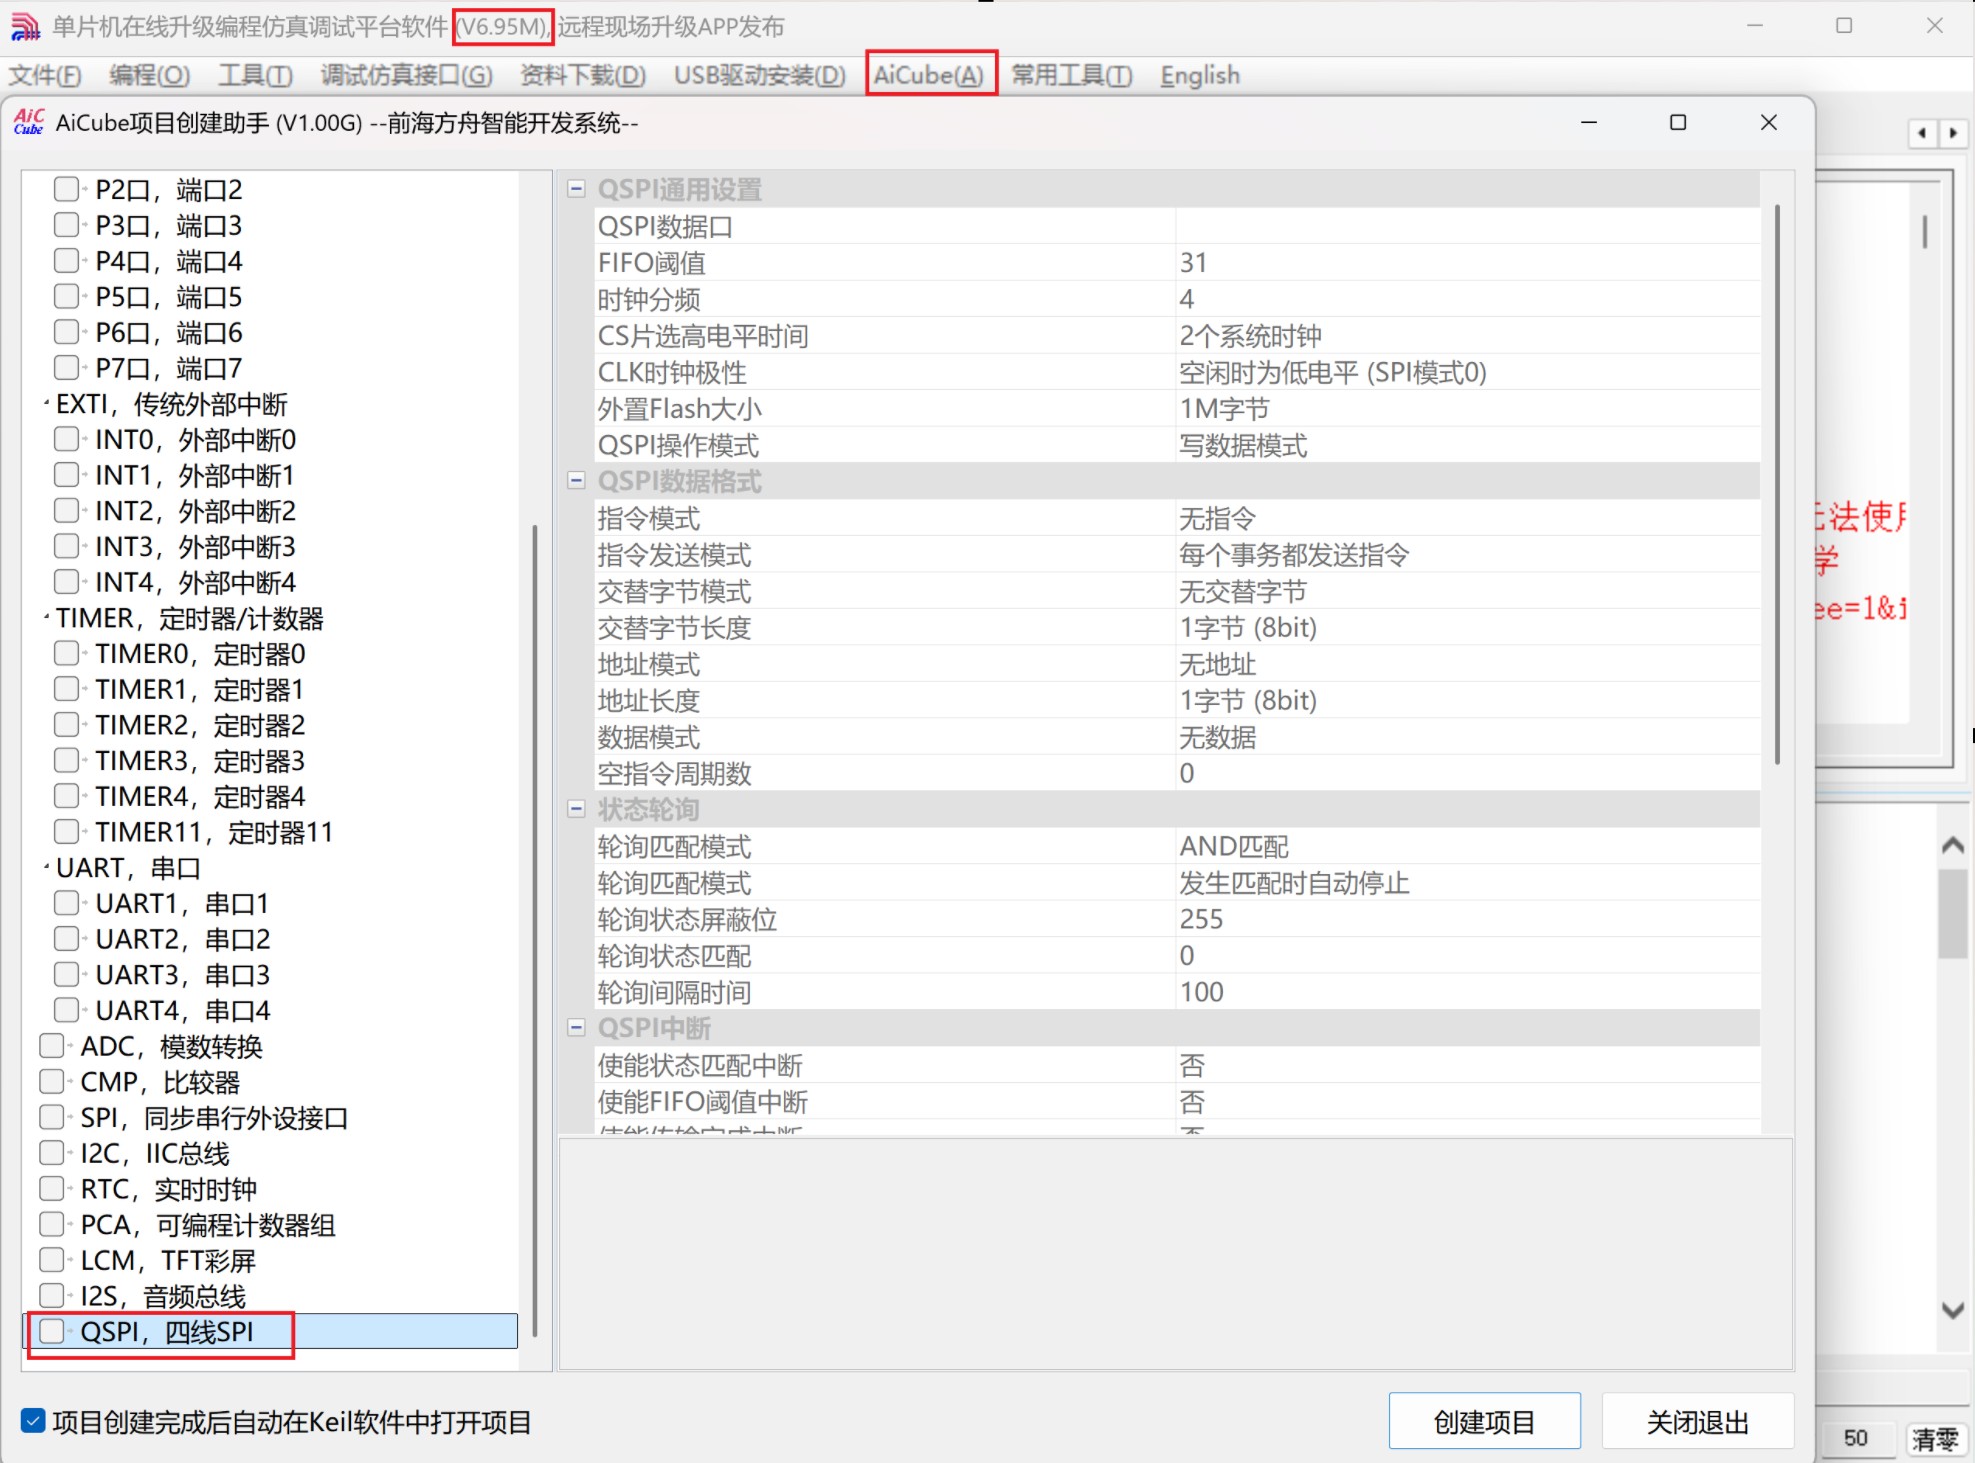Click the main window app logo icon

pos(25,26)
